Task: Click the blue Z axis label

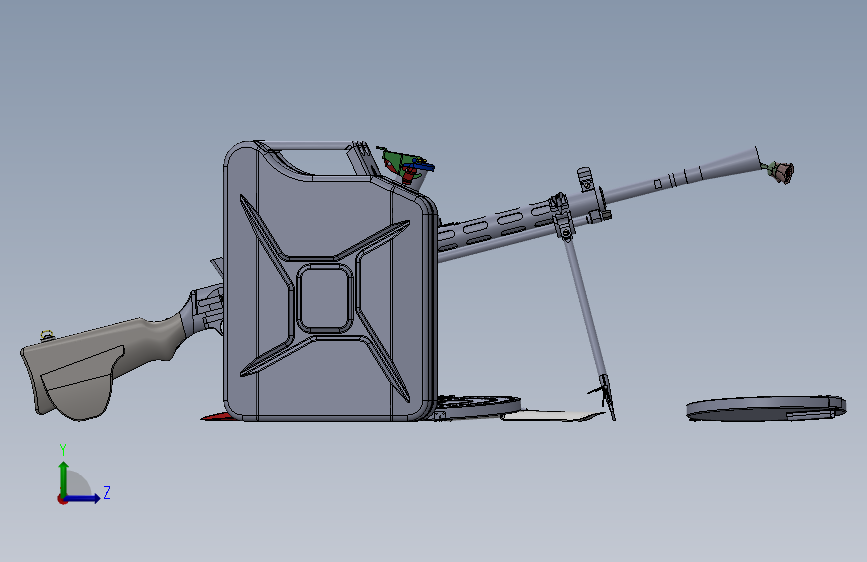Action: 107,492
